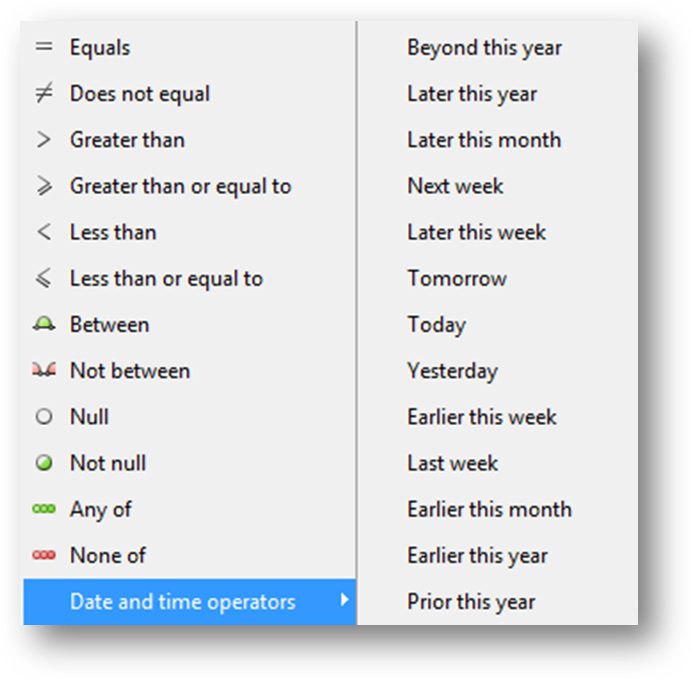
Task: Click the green Any of icon
Action: point(44,509)
